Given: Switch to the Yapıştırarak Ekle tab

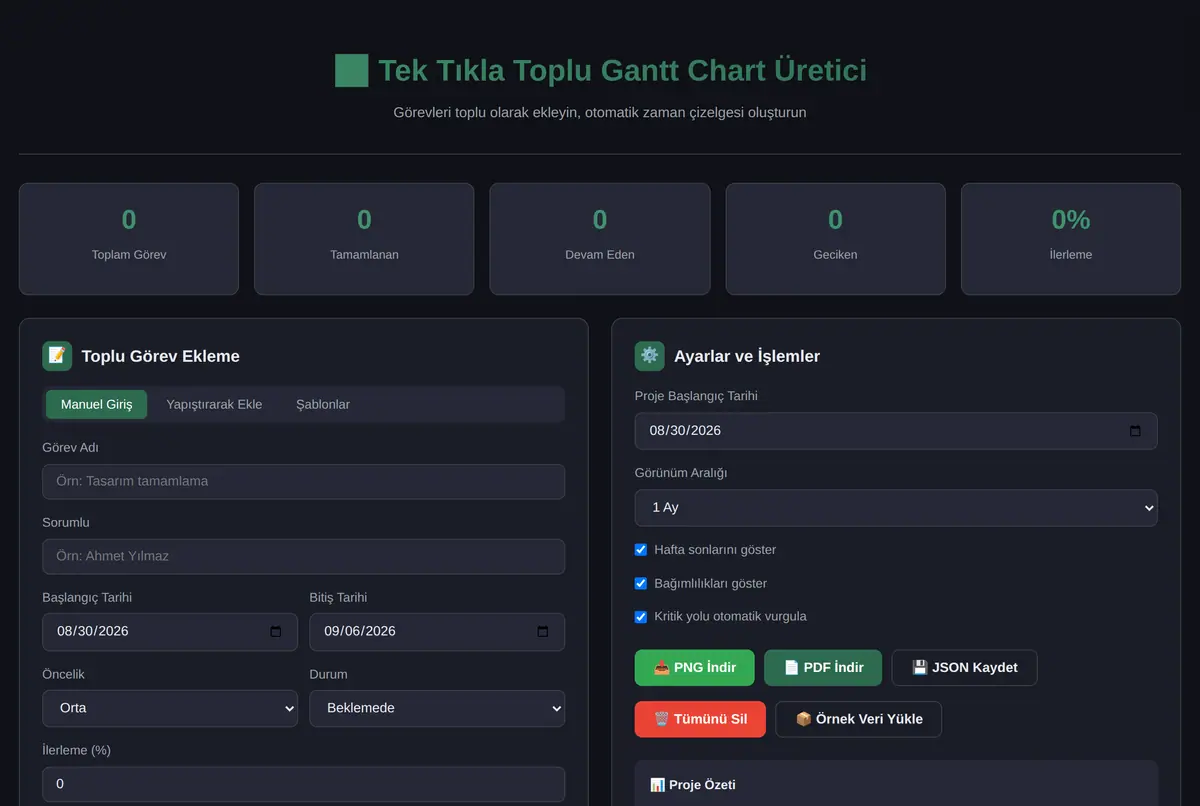Looking at the screenshot, I should click(x=214, y=404).
